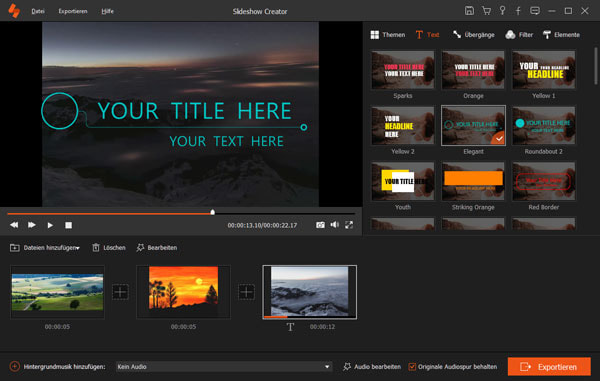
Task: Play the slideshow preview
Action: pos(50,225)
